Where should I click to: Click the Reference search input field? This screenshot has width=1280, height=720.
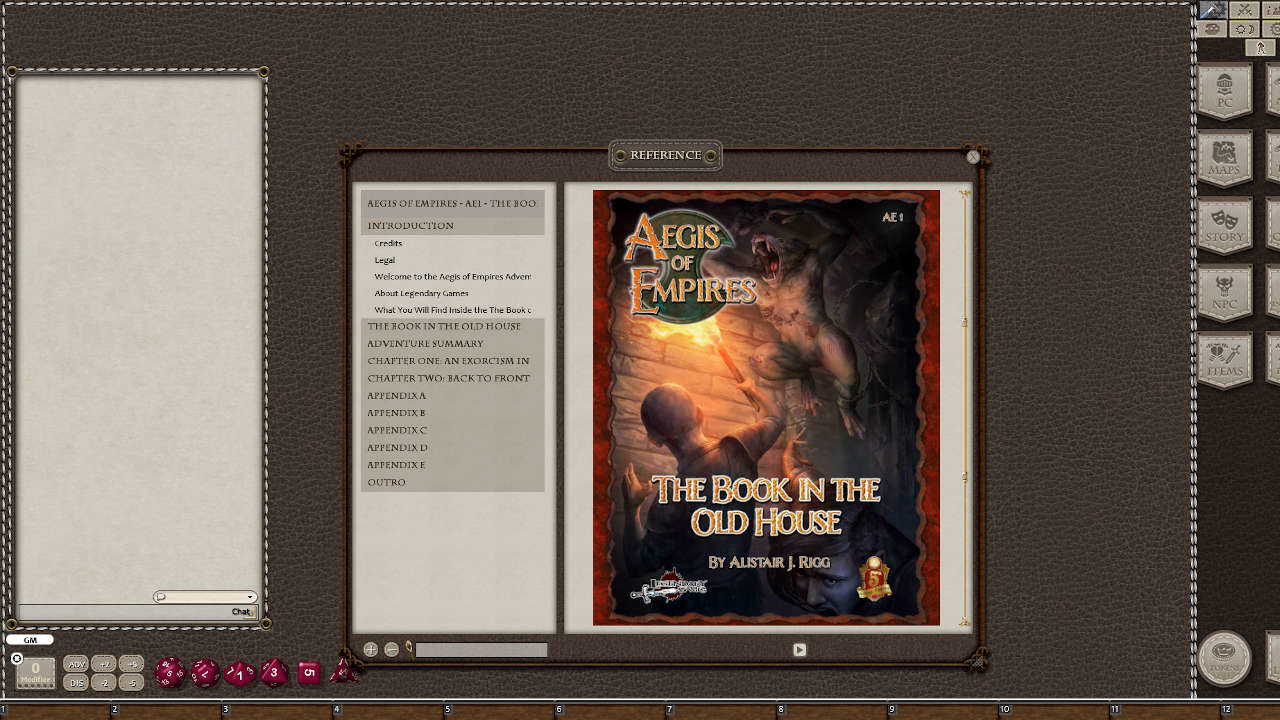pyautogui.click(x=481, y=650)
